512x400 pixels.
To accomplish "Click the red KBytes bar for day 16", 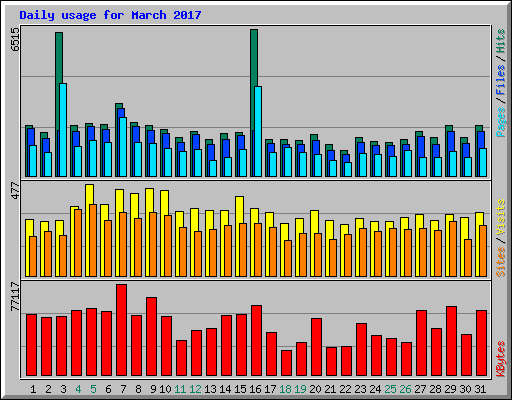I will pos(257,341).
